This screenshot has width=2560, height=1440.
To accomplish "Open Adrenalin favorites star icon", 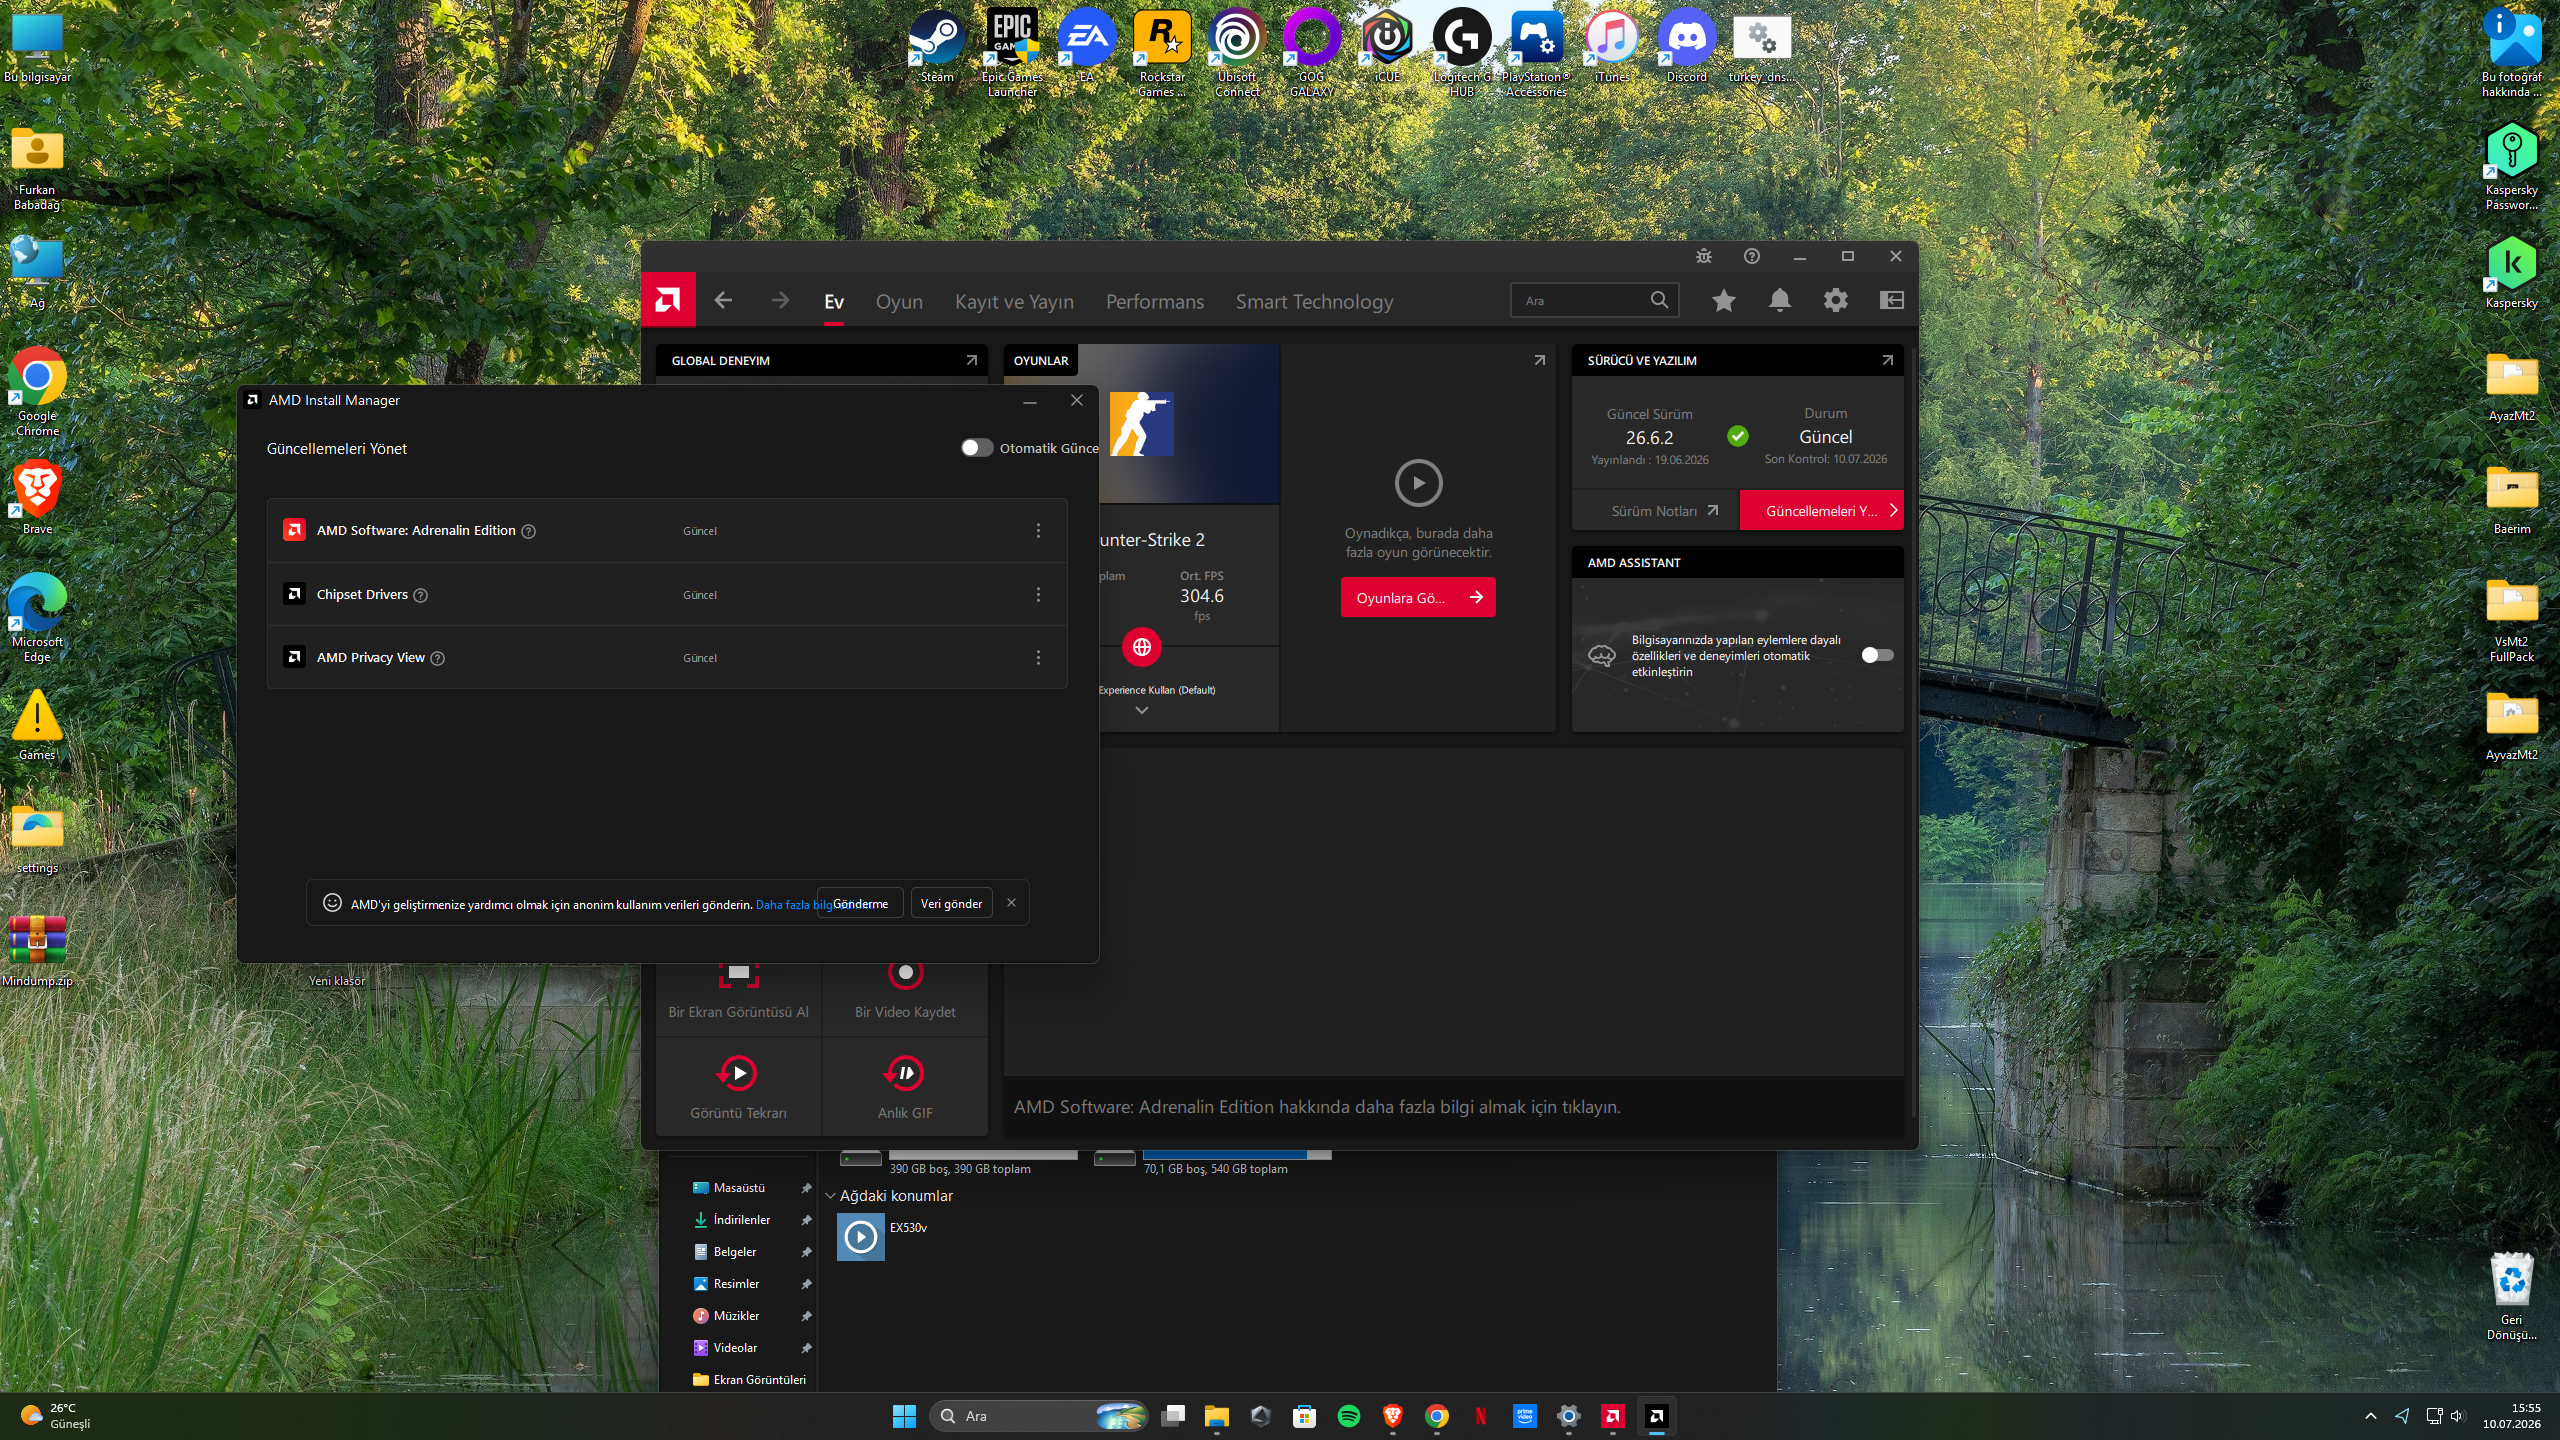I will [1724, 300].
